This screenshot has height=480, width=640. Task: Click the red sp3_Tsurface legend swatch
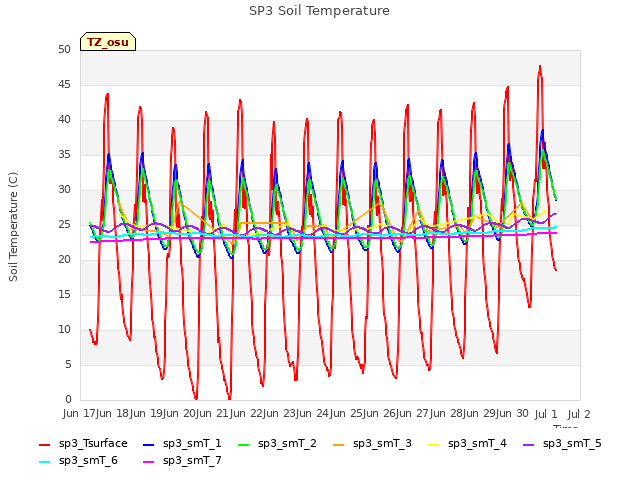click(x=44, y=444)
